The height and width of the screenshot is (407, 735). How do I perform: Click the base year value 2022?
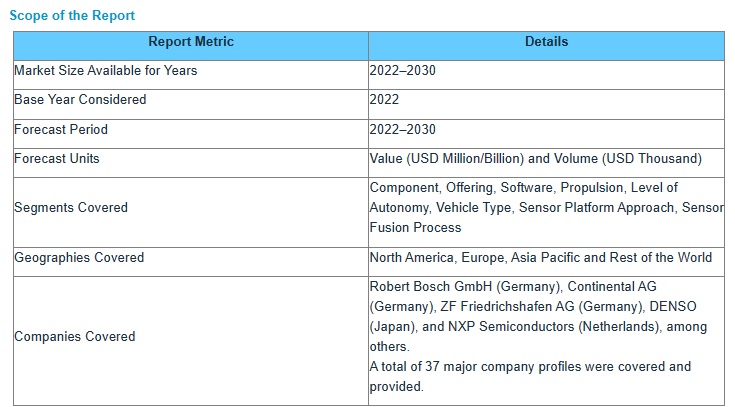pos(384,99)
